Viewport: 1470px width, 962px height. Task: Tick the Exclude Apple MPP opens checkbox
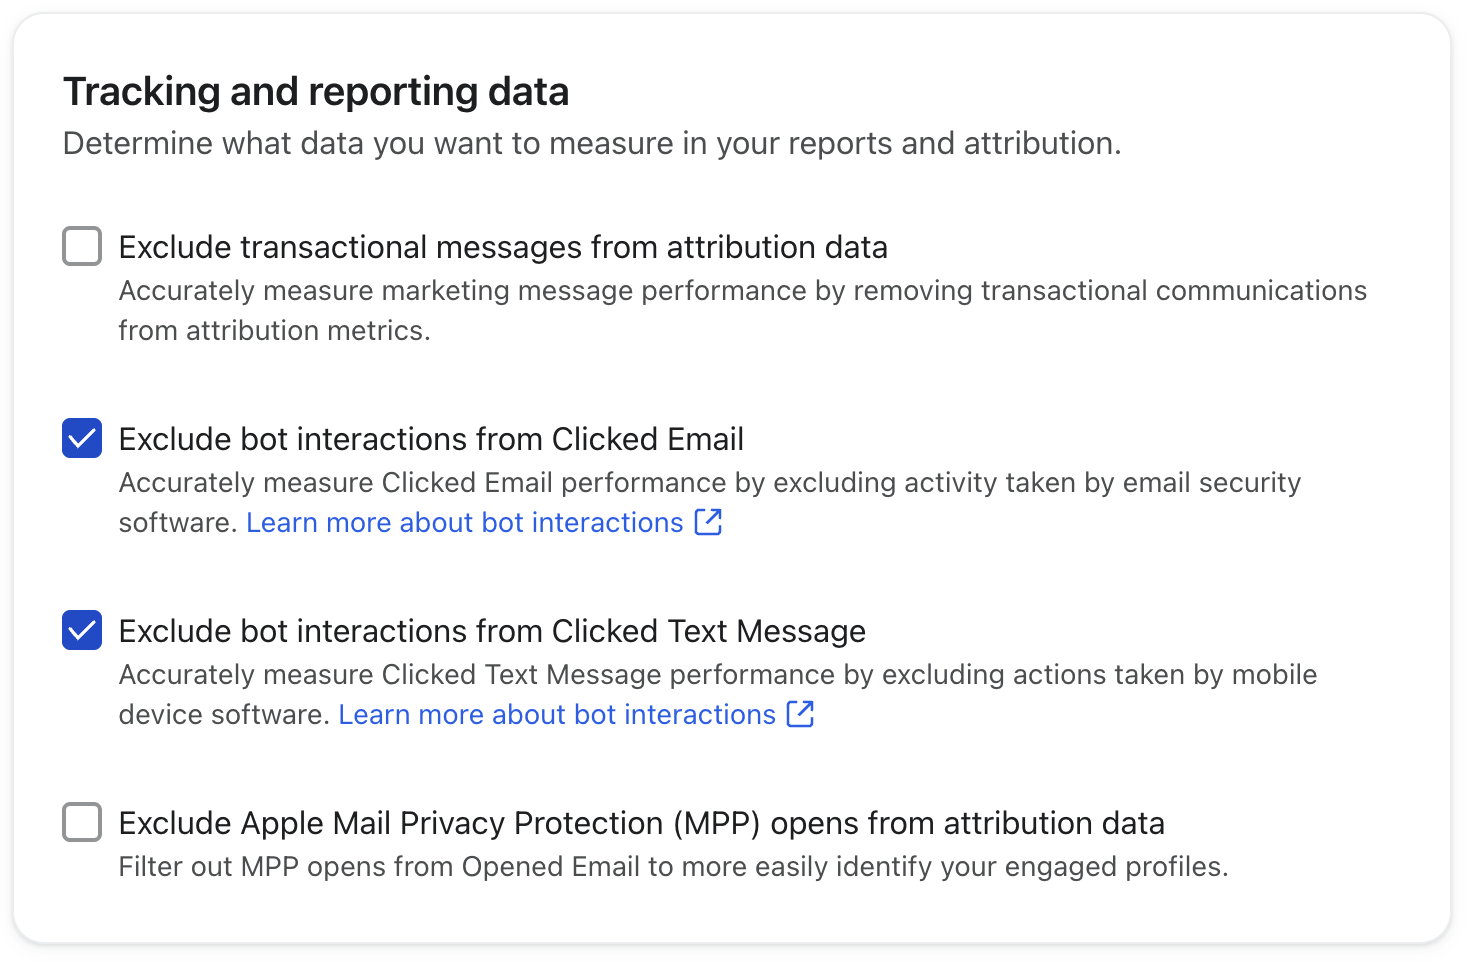click(x=82, y=822)
